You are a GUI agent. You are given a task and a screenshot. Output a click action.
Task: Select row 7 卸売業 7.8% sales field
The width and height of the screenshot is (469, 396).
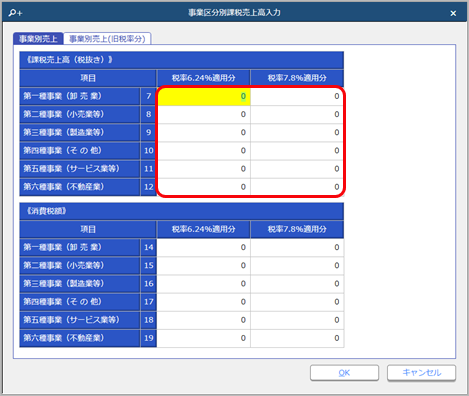tap(297, 96)
